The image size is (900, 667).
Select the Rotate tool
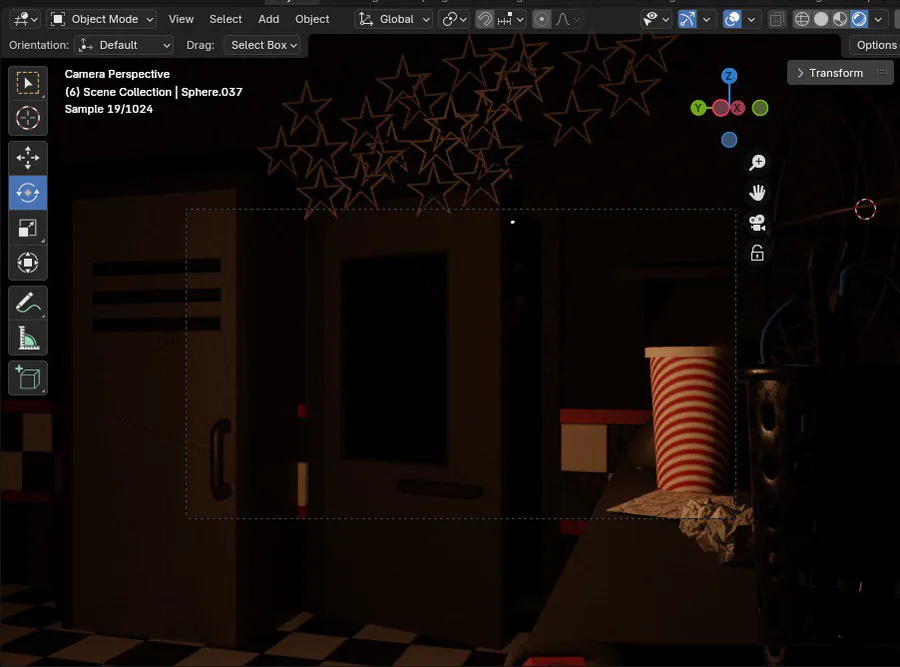(28, 192)
